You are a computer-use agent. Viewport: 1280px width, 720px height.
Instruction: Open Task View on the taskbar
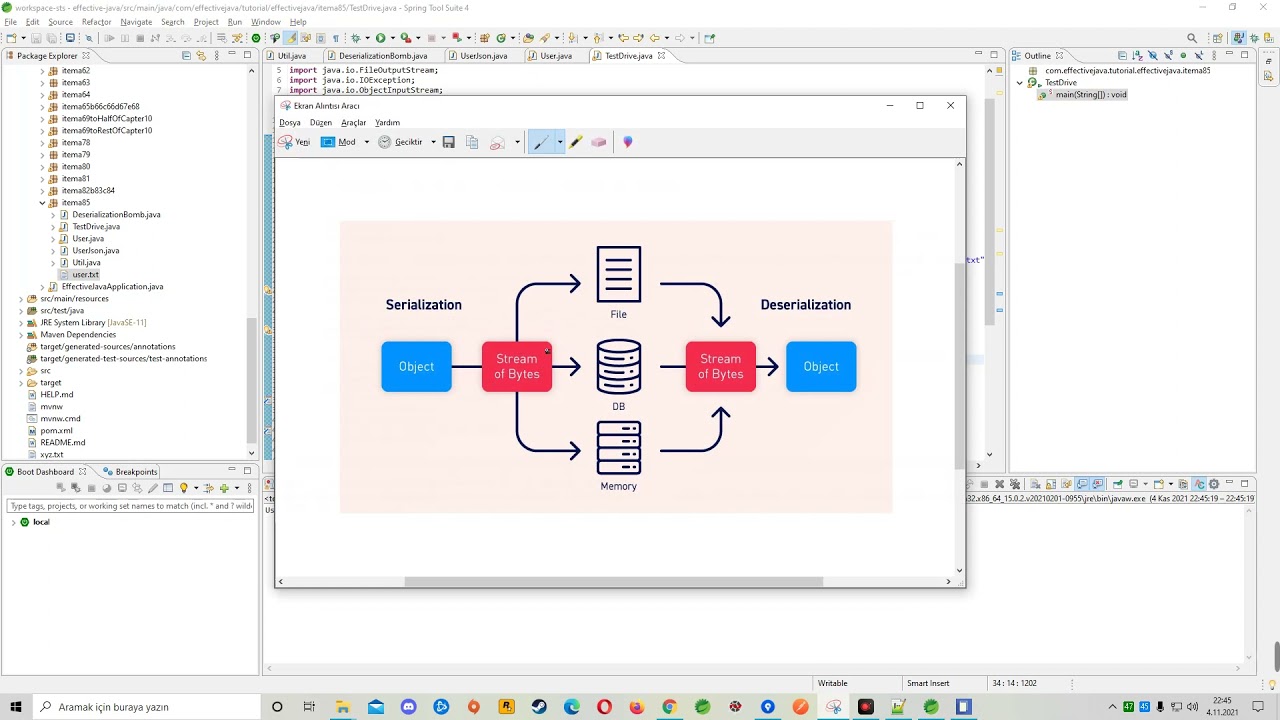[309, 707]
